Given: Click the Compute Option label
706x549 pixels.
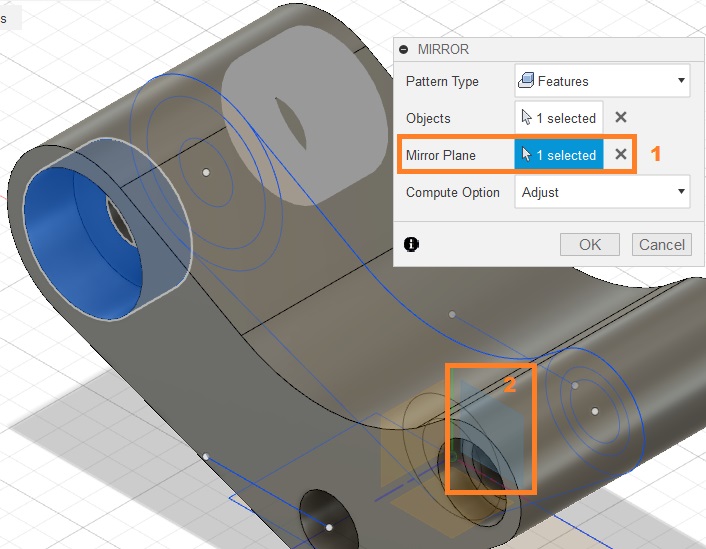Looking at the screenshot, I should point(453,192).
